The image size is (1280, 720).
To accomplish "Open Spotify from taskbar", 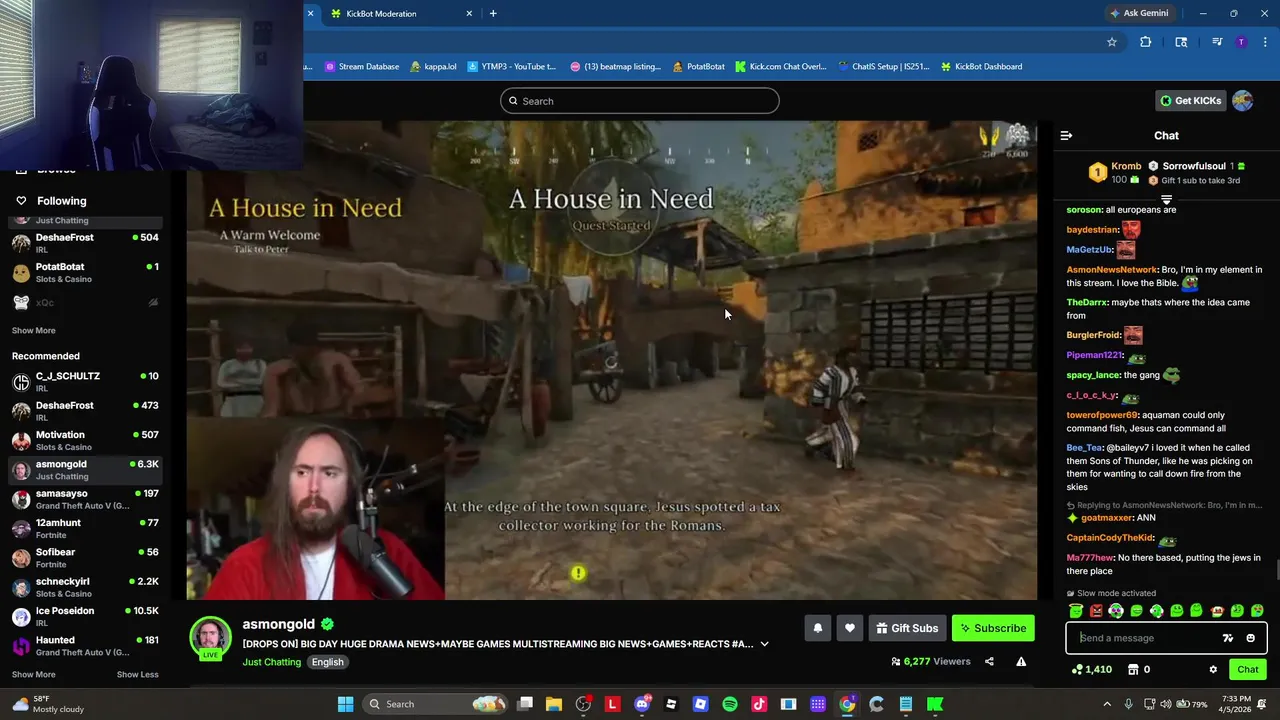I will [x=730, y=704].
